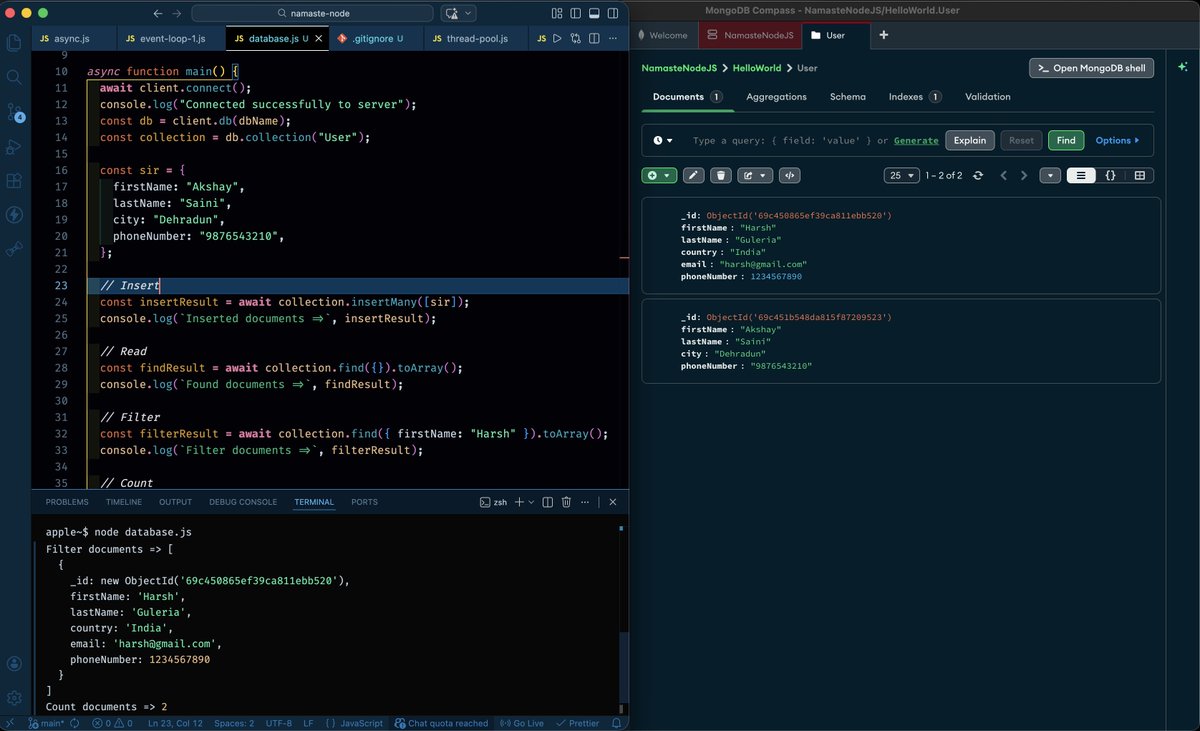Screen dimensions: 1200x731
Task: Open the Indexes tab in Compass
Action: pos(914,97)
